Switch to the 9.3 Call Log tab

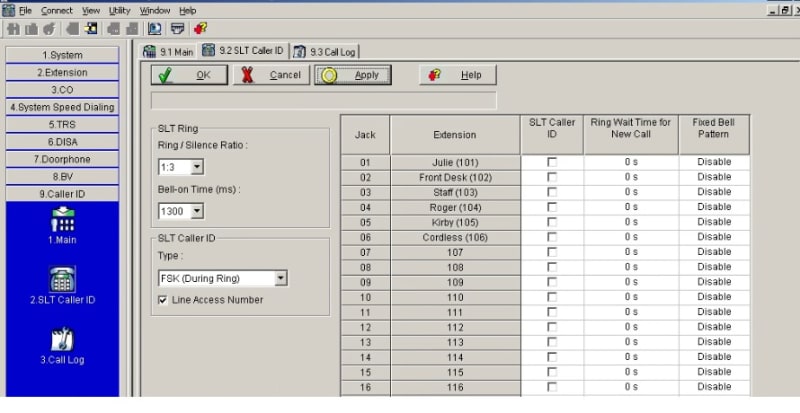(x=325, y=52)
